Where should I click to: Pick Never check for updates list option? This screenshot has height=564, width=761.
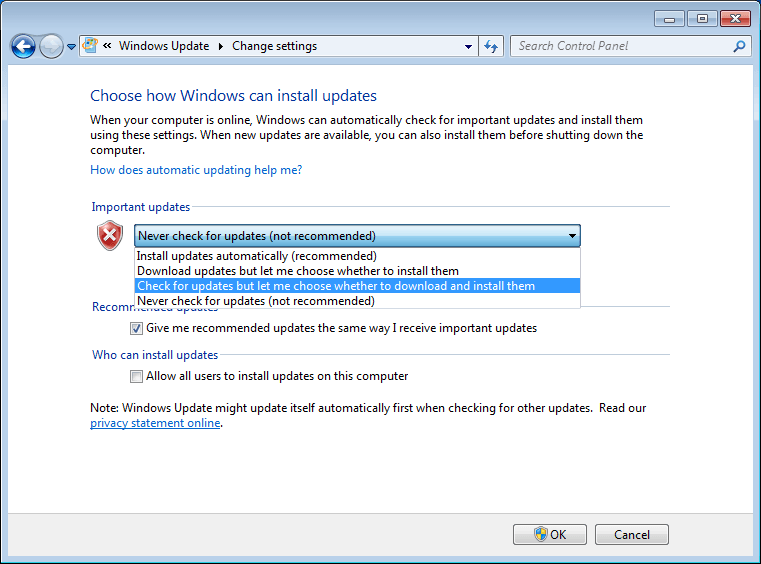point(357,301)
